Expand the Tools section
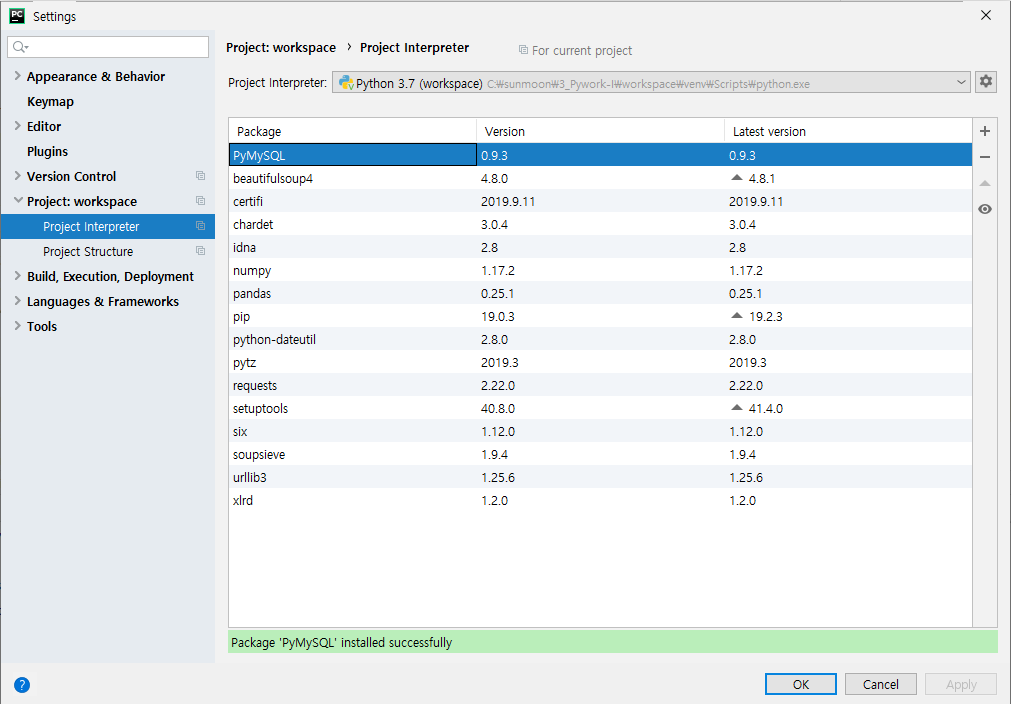Screen dimensions: 1011x704 (17, 326)
